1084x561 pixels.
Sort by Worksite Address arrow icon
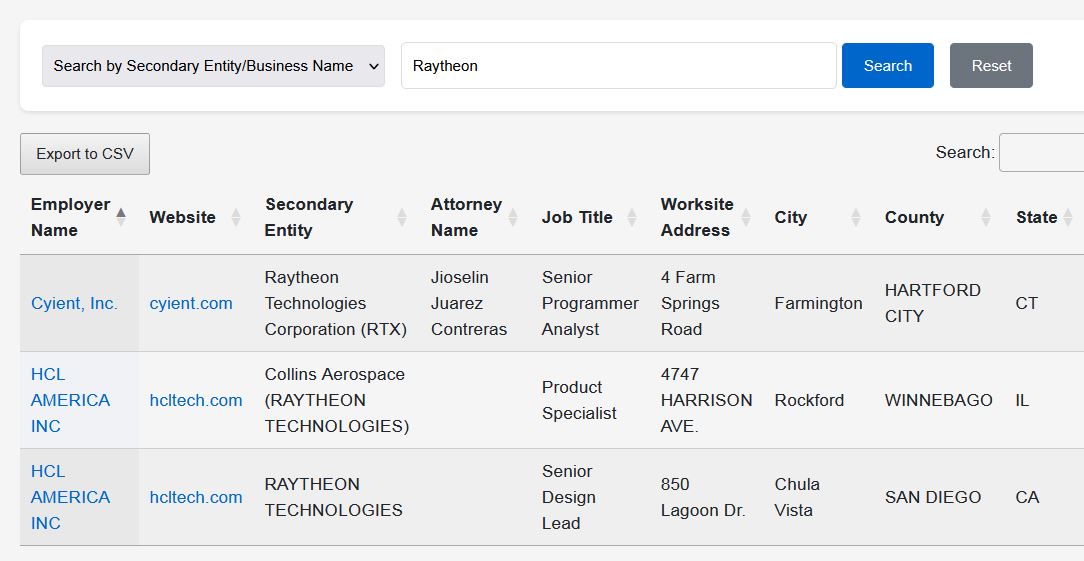(x=746, y=217)
